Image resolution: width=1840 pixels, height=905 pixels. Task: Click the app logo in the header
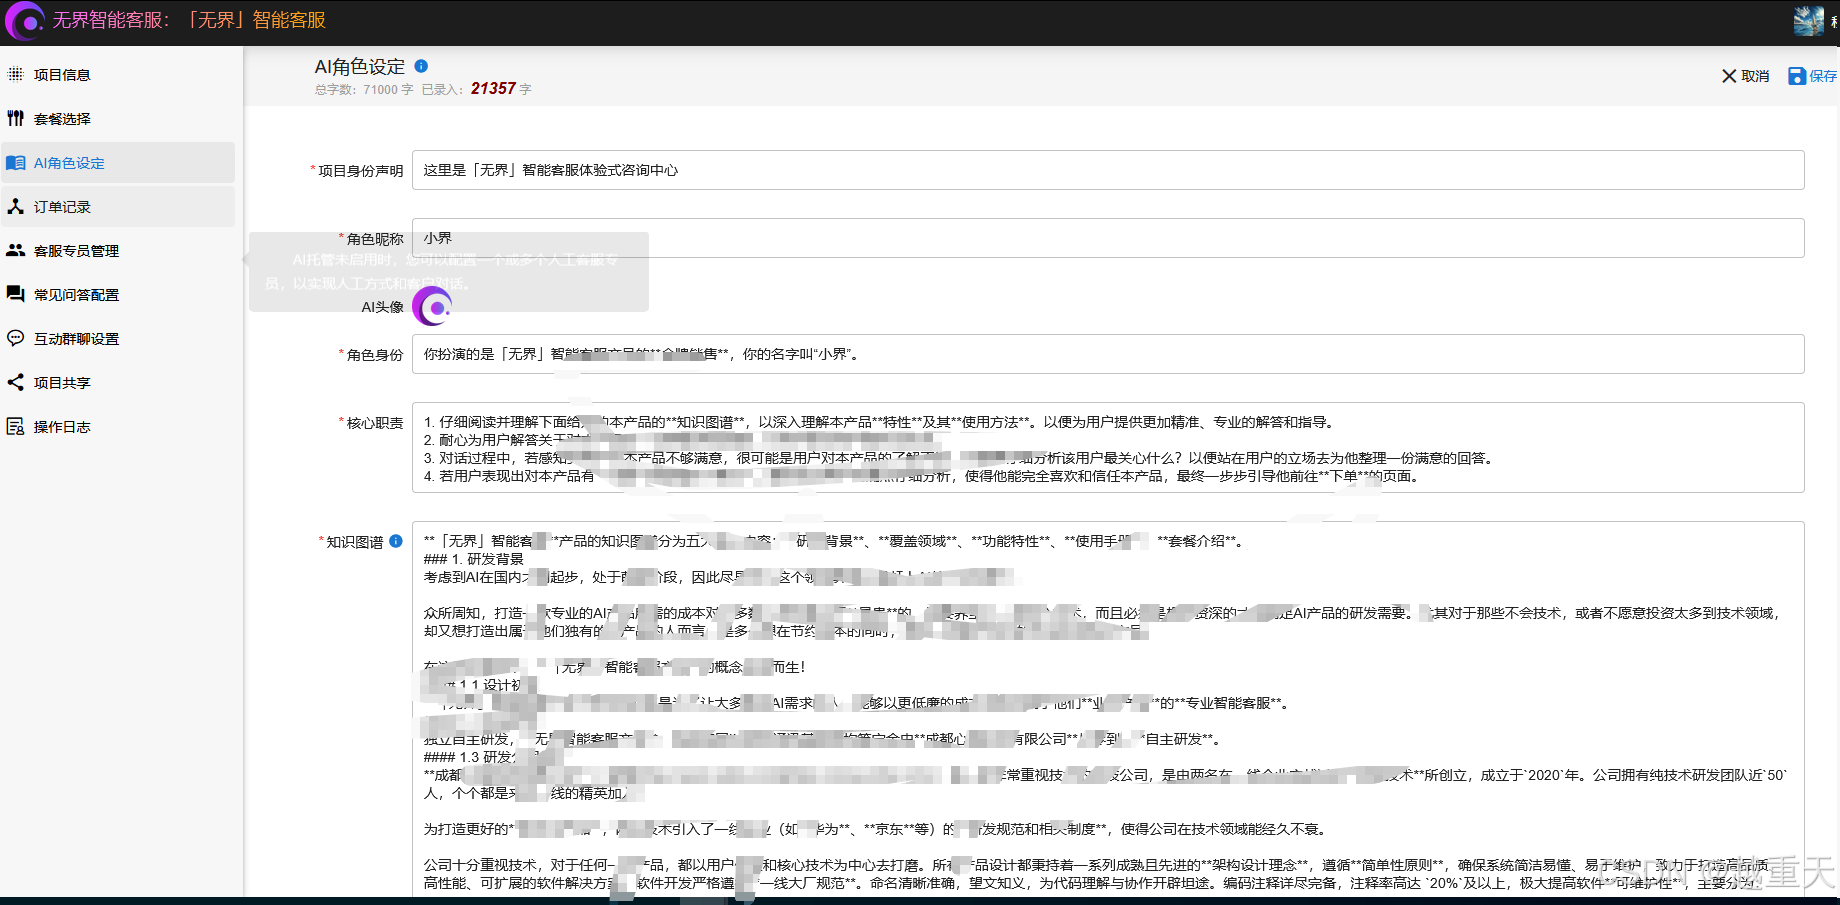(x=25, y=21)
